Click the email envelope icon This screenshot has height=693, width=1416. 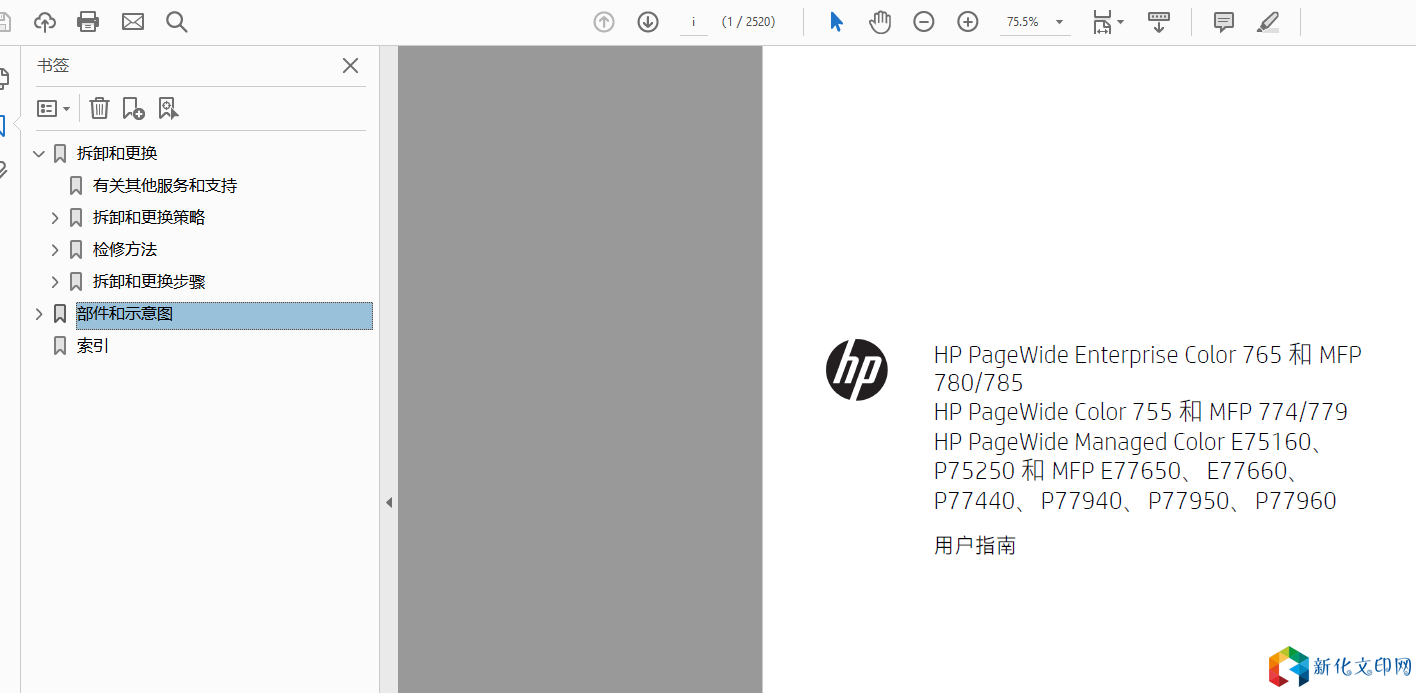coord(133,22)
